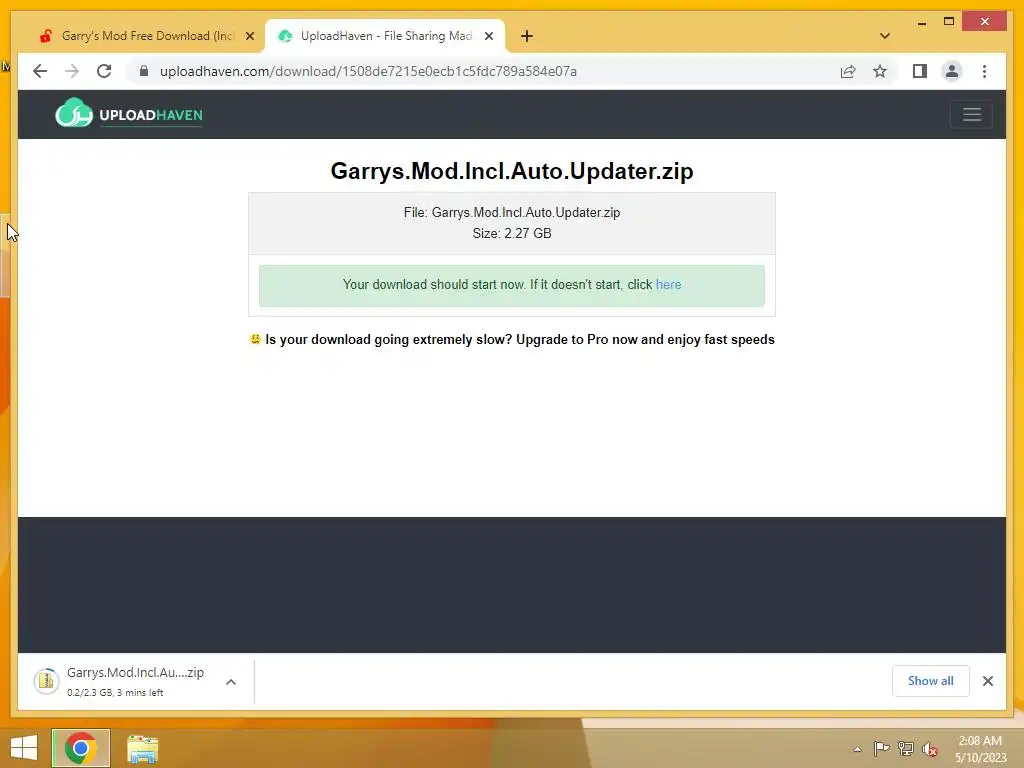The width and height of the screenshot is (1024, 768).
Task: Click the Garrys.Mod.Incl.Auto.Updater.zip heading
Action: (512, 171)
